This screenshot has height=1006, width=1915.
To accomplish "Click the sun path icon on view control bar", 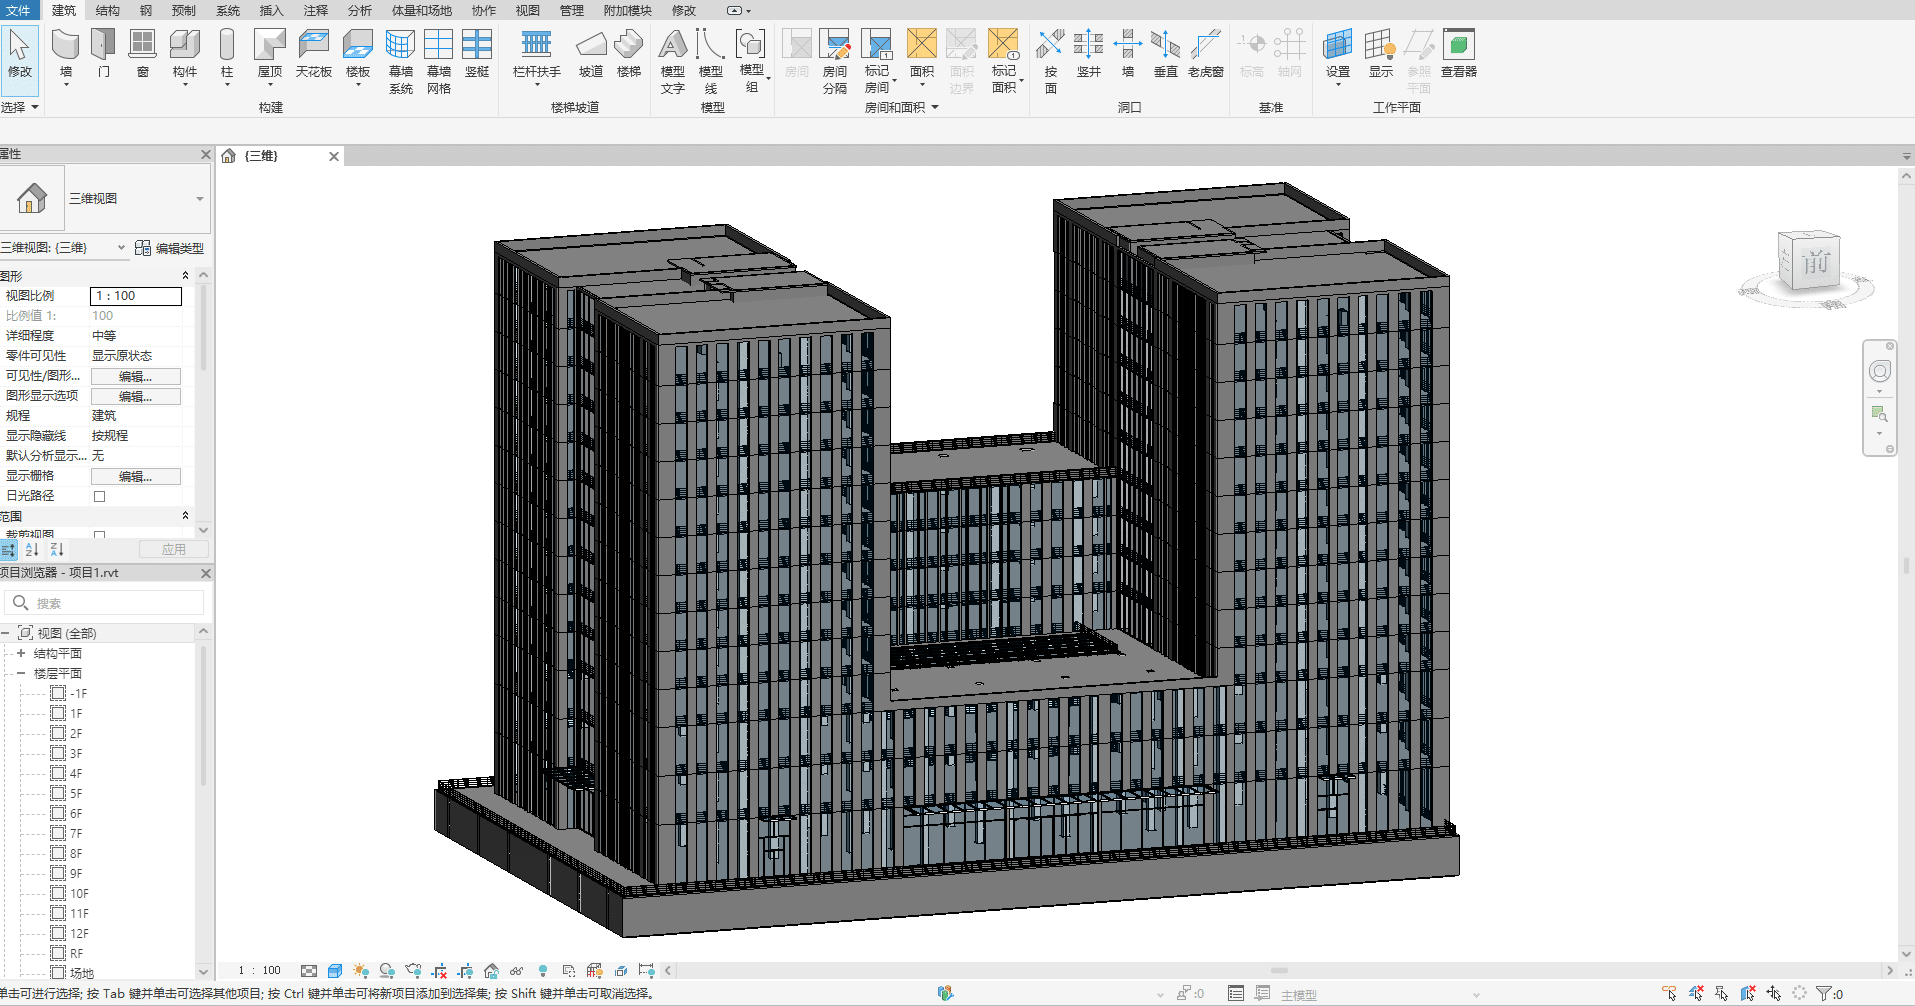I will [x=361, y=970].
